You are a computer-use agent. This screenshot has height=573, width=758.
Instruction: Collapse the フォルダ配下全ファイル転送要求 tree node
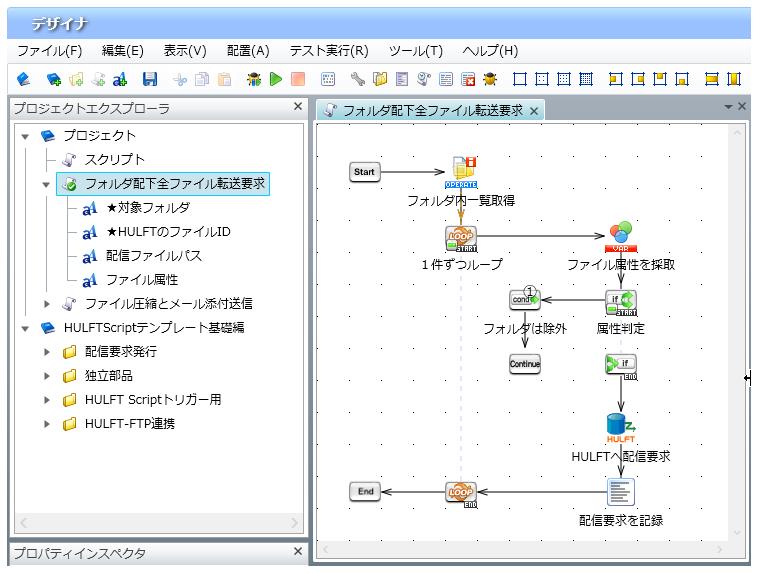(x=46, y=184)
